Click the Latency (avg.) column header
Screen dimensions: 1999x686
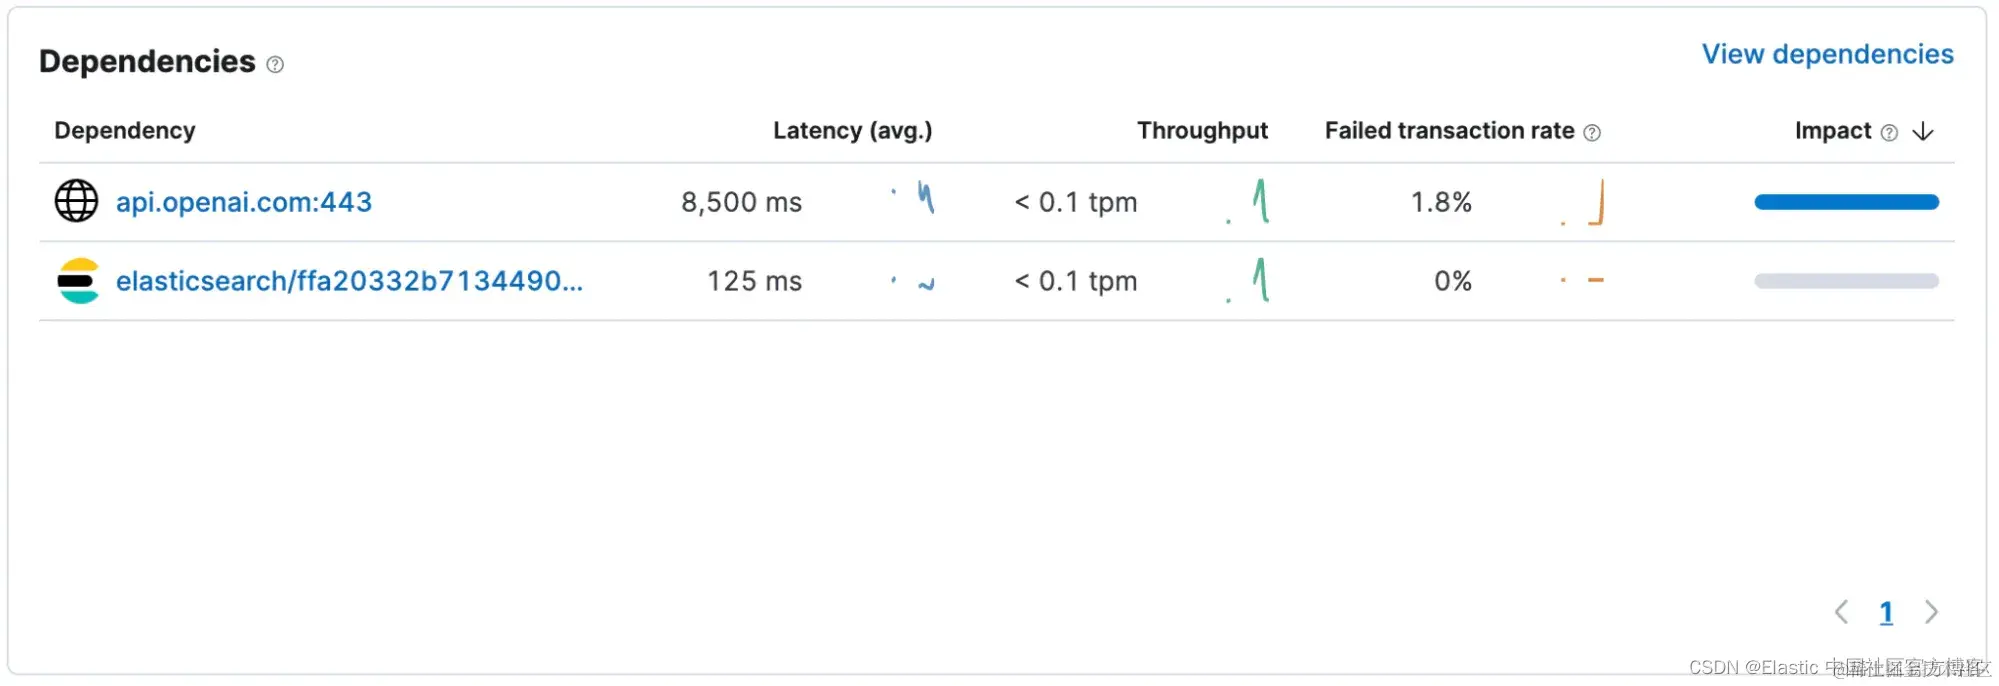pos(852,131)
